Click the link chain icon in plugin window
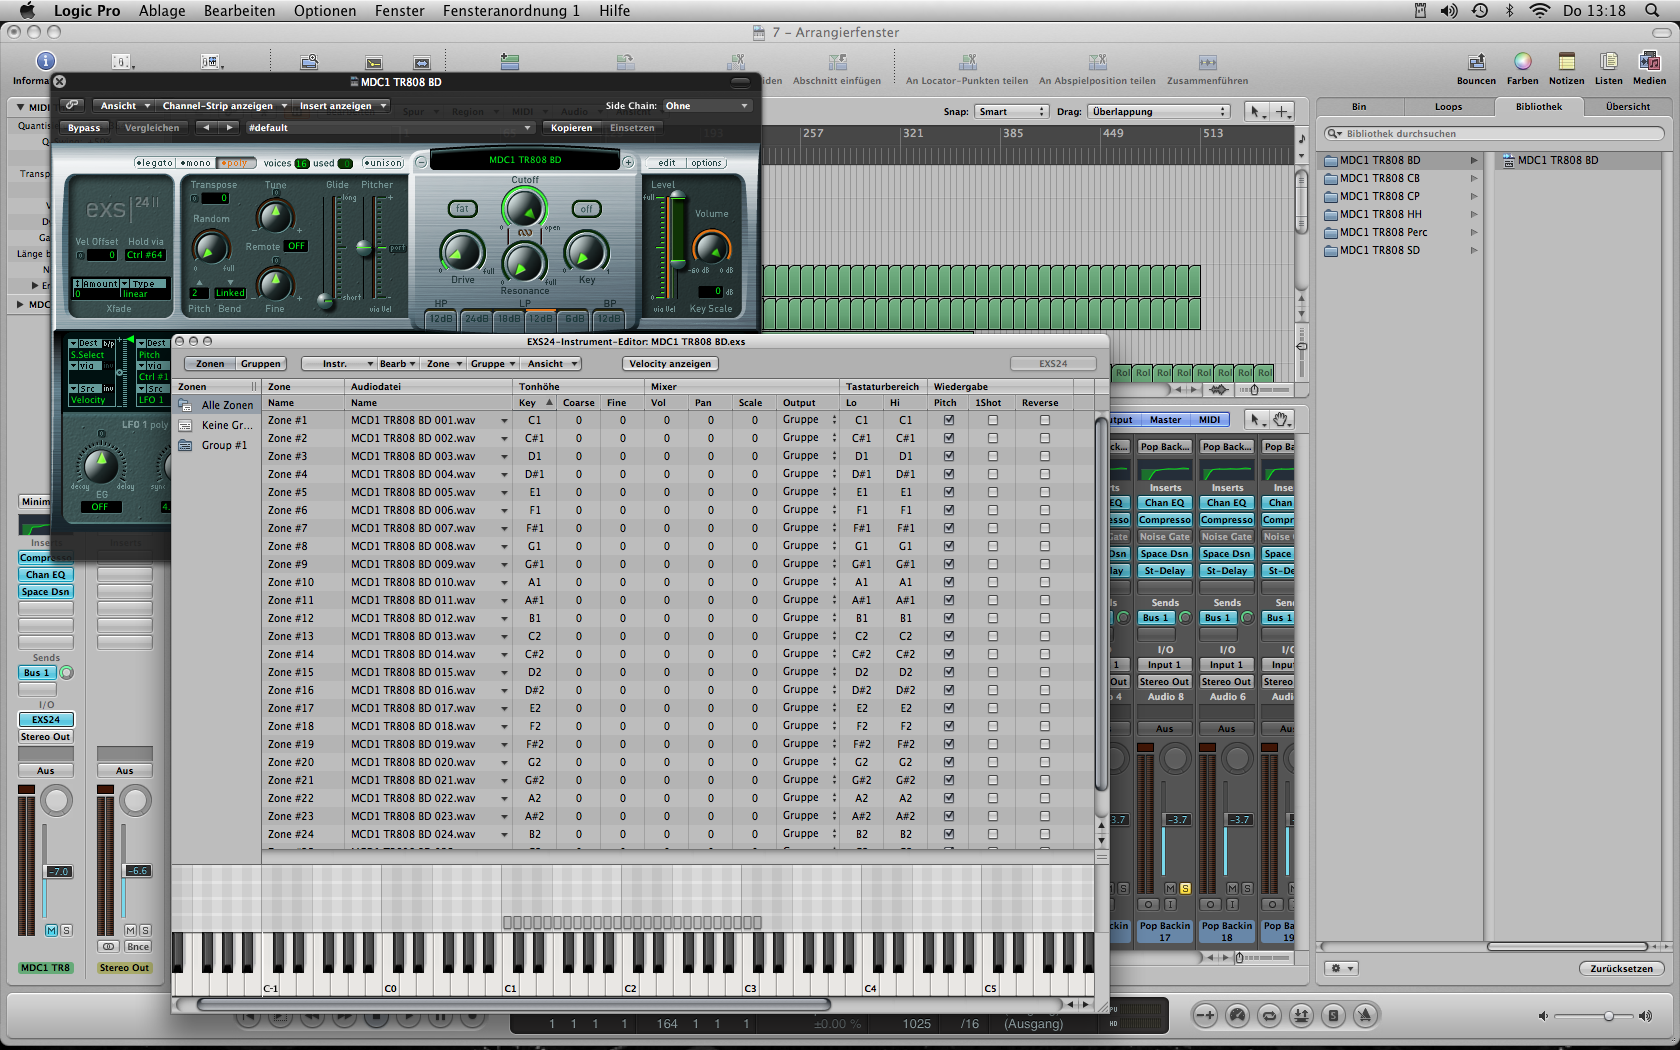This screenshot has width=1680, height=1050. pos(71,105)
